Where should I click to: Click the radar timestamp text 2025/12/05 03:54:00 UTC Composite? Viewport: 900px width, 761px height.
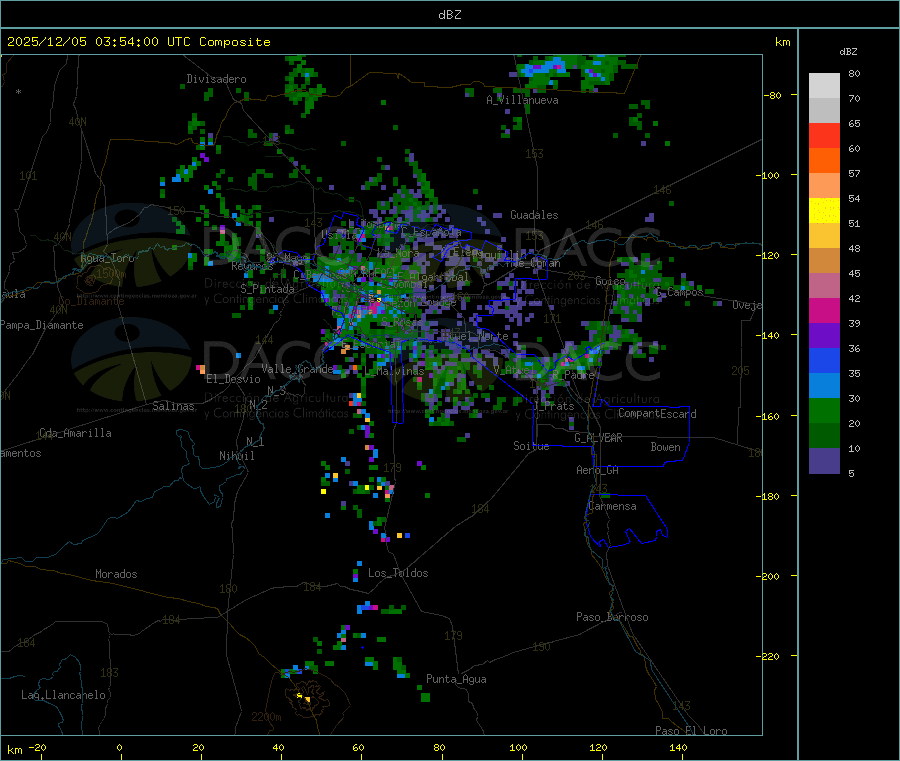138,42
